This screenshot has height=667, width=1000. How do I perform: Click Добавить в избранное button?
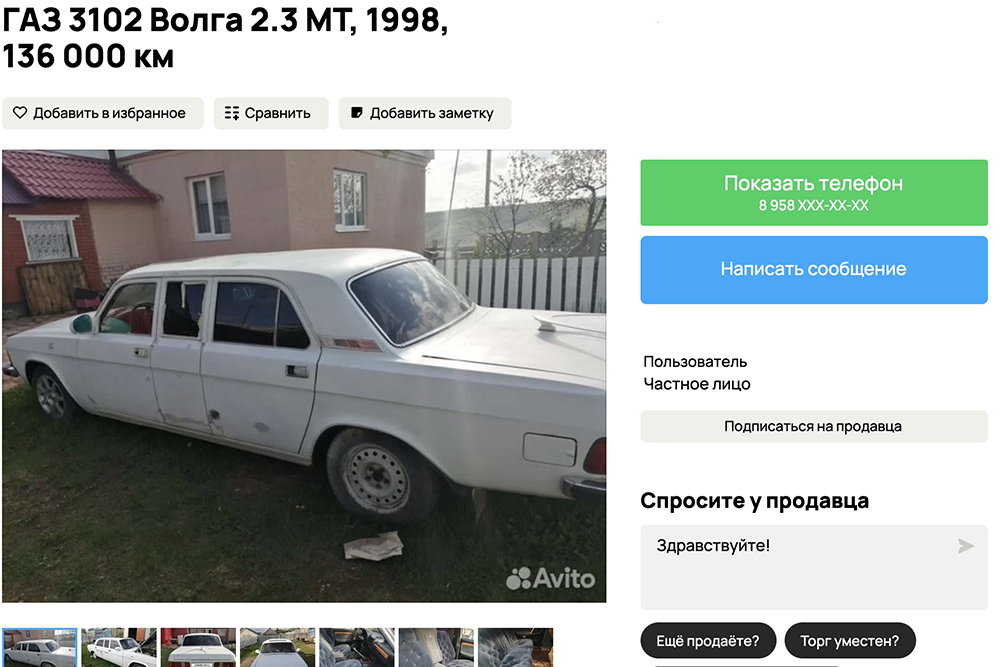pos(103,114)
